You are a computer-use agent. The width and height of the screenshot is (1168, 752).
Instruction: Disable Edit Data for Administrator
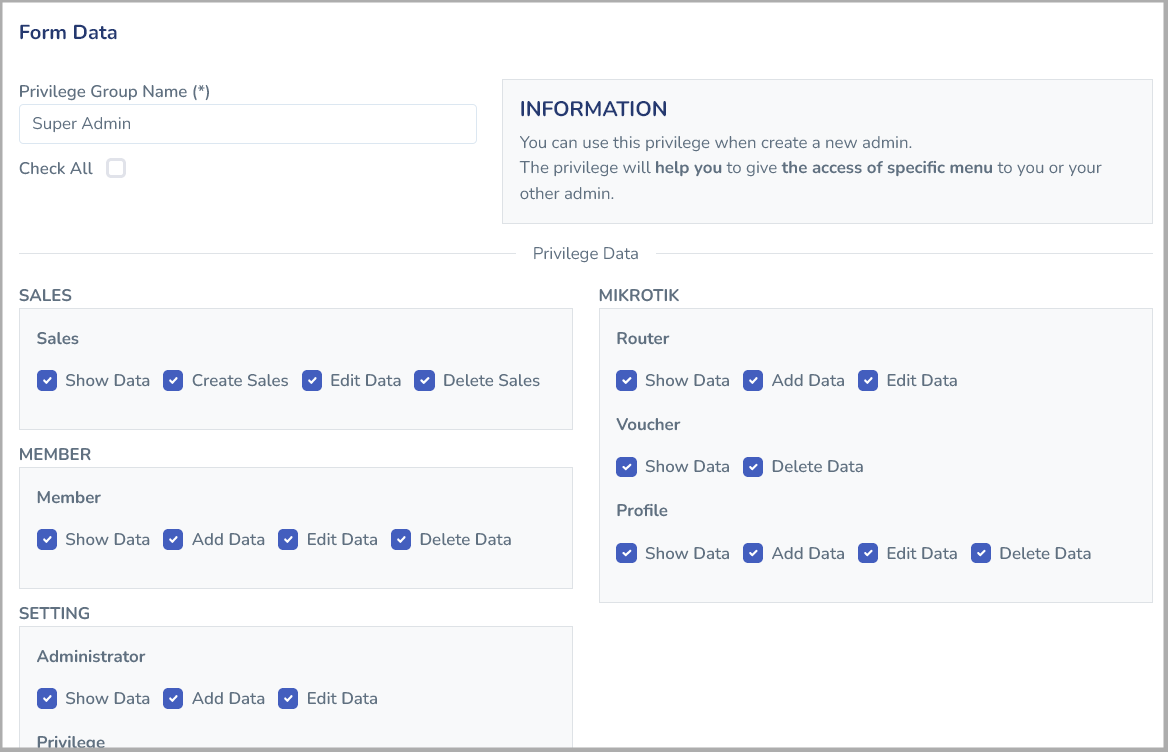pyautogui.click(x=288, y=699)
